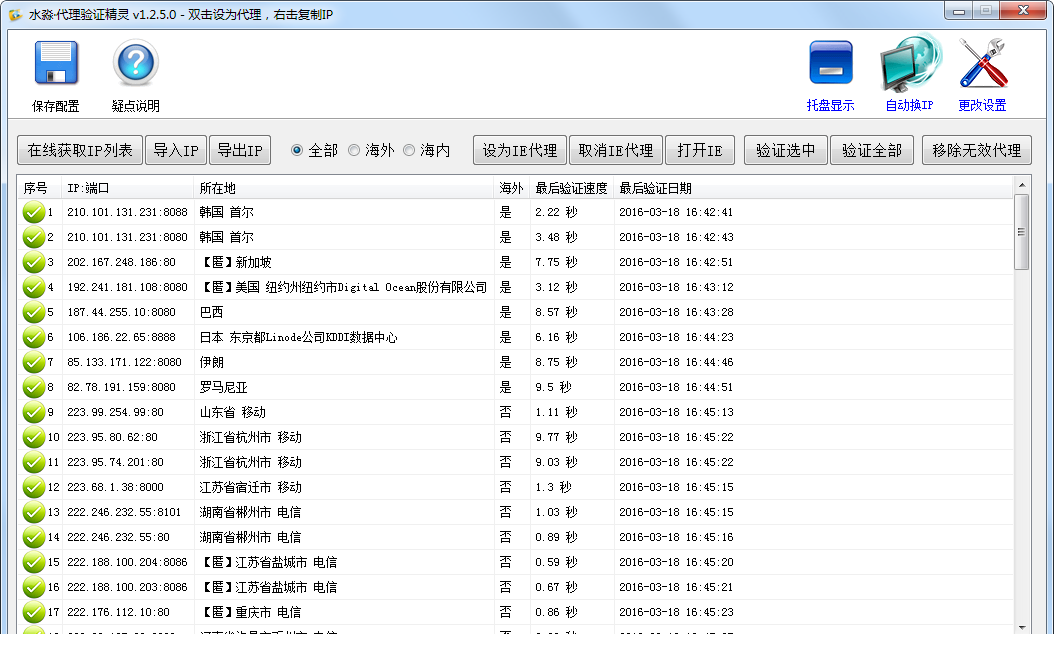Sort by 最后验证日期 column header
This screenshot has height=657, width=1054.
click(x=813, y=188)
